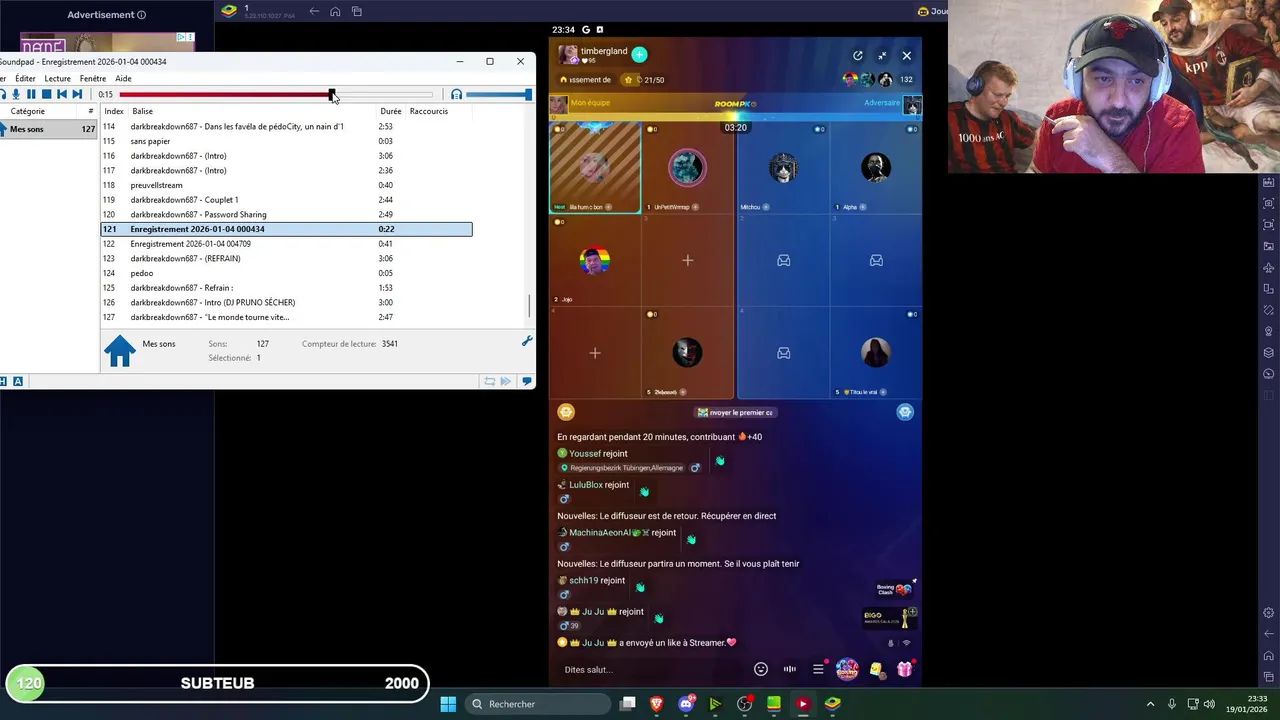
Task: Open Mitchou seat avatar
Action: tap(783, 168)
